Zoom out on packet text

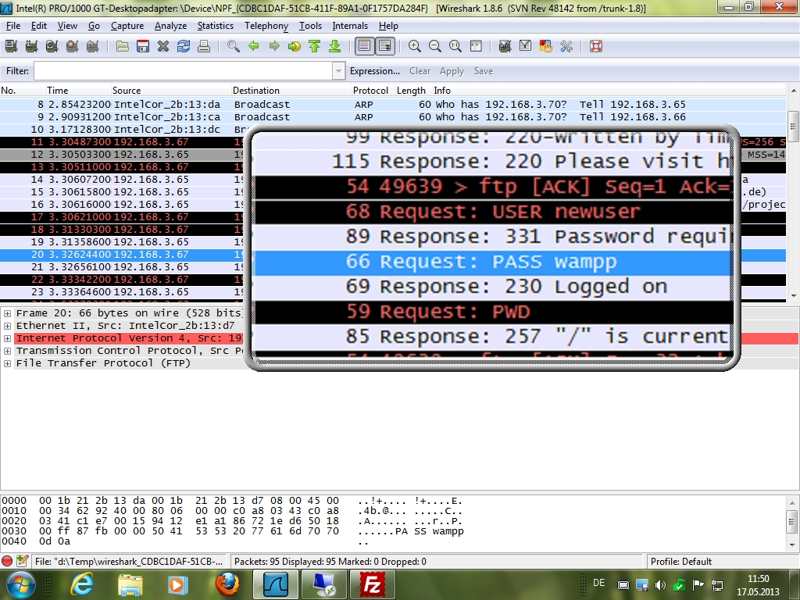point(435,47)
